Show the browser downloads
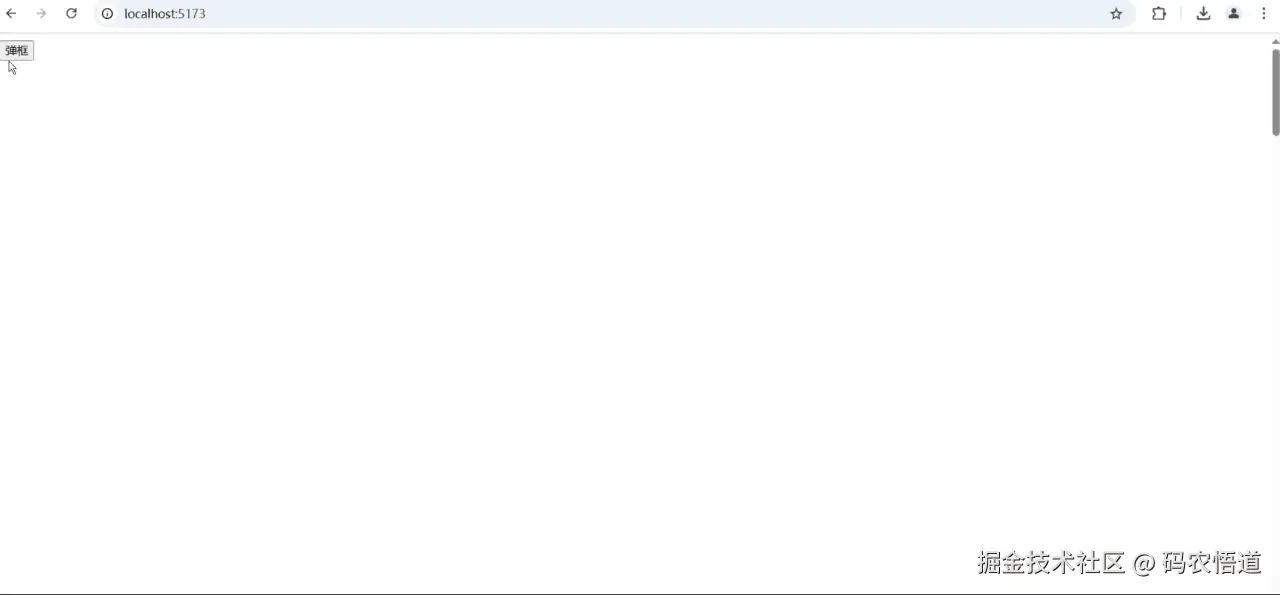The image size is (1280, 595). 1203,14
